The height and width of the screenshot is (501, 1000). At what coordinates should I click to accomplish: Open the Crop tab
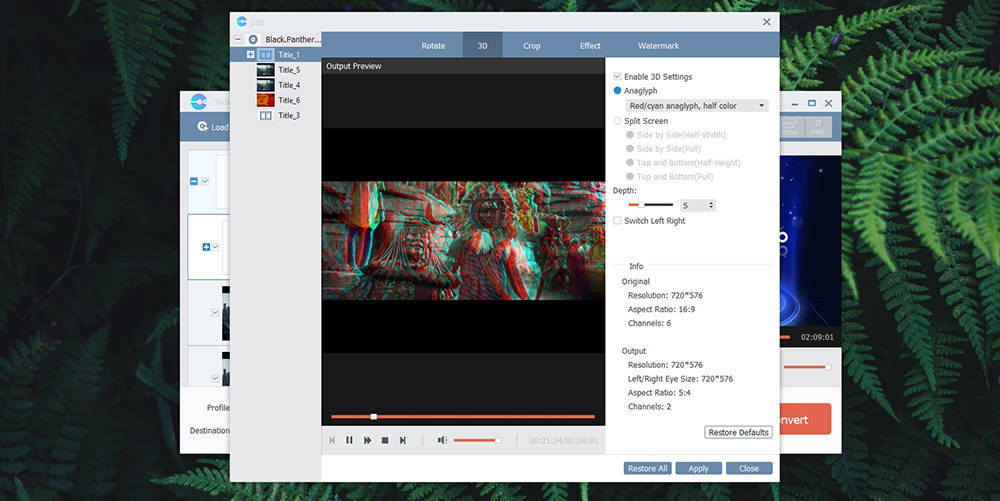point(532,46)
